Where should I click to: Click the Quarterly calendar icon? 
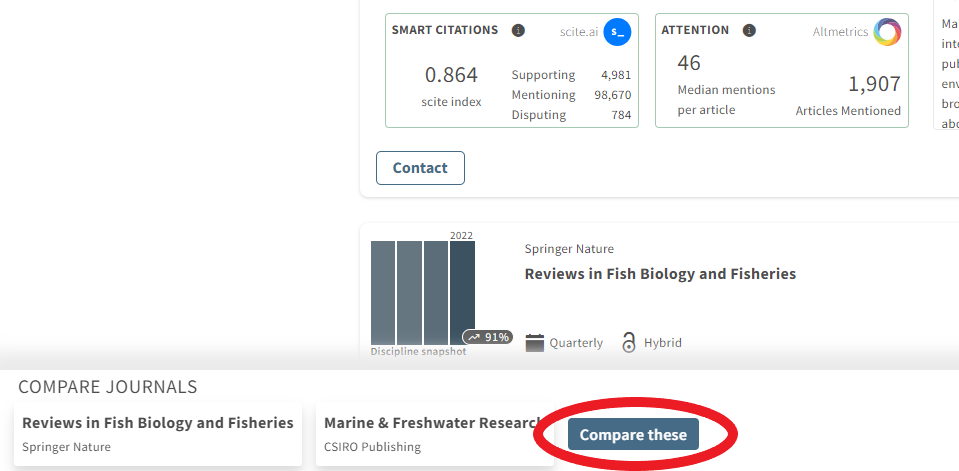coord(535,343)
